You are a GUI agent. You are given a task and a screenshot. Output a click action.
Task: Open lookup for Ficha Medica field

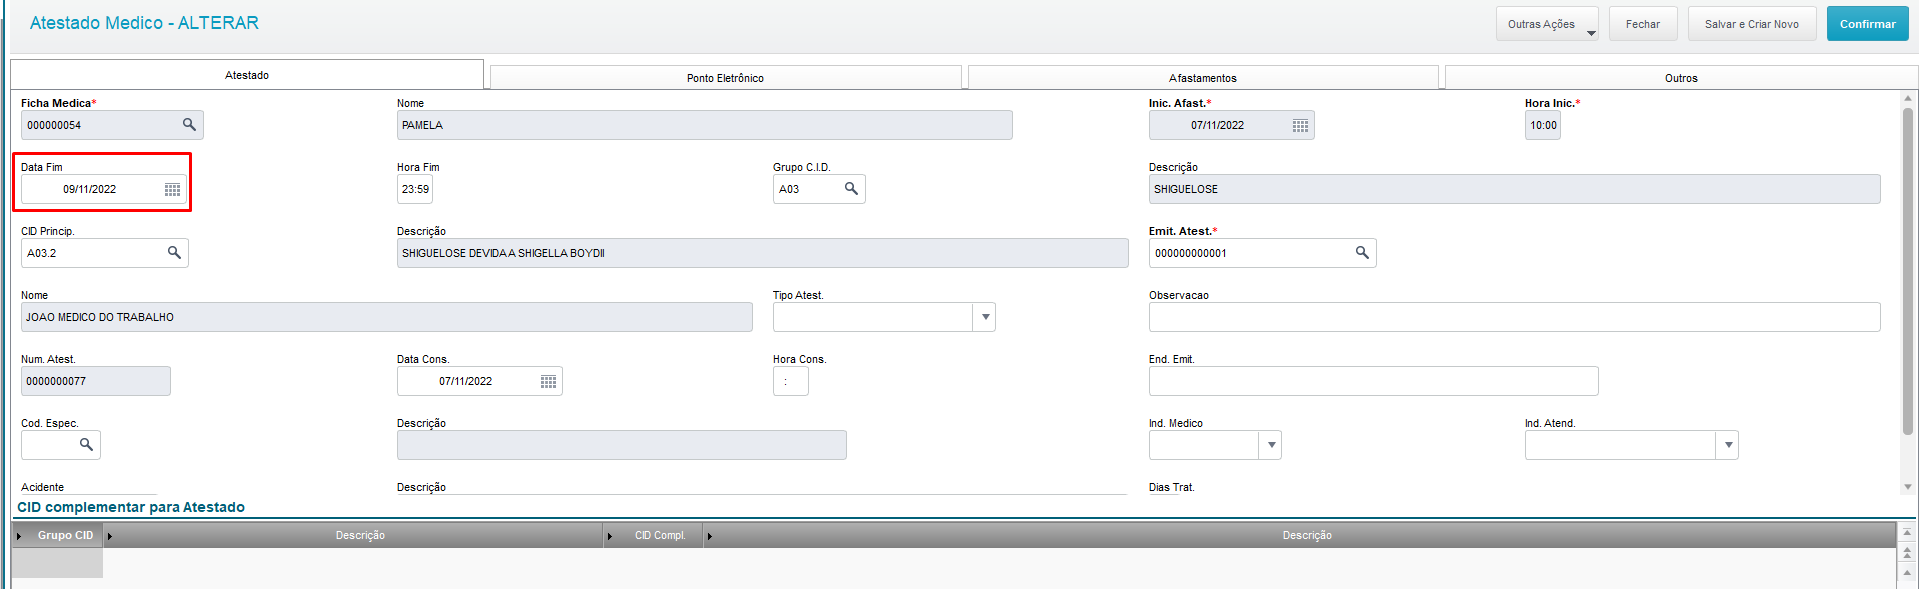tap(189, 125)
